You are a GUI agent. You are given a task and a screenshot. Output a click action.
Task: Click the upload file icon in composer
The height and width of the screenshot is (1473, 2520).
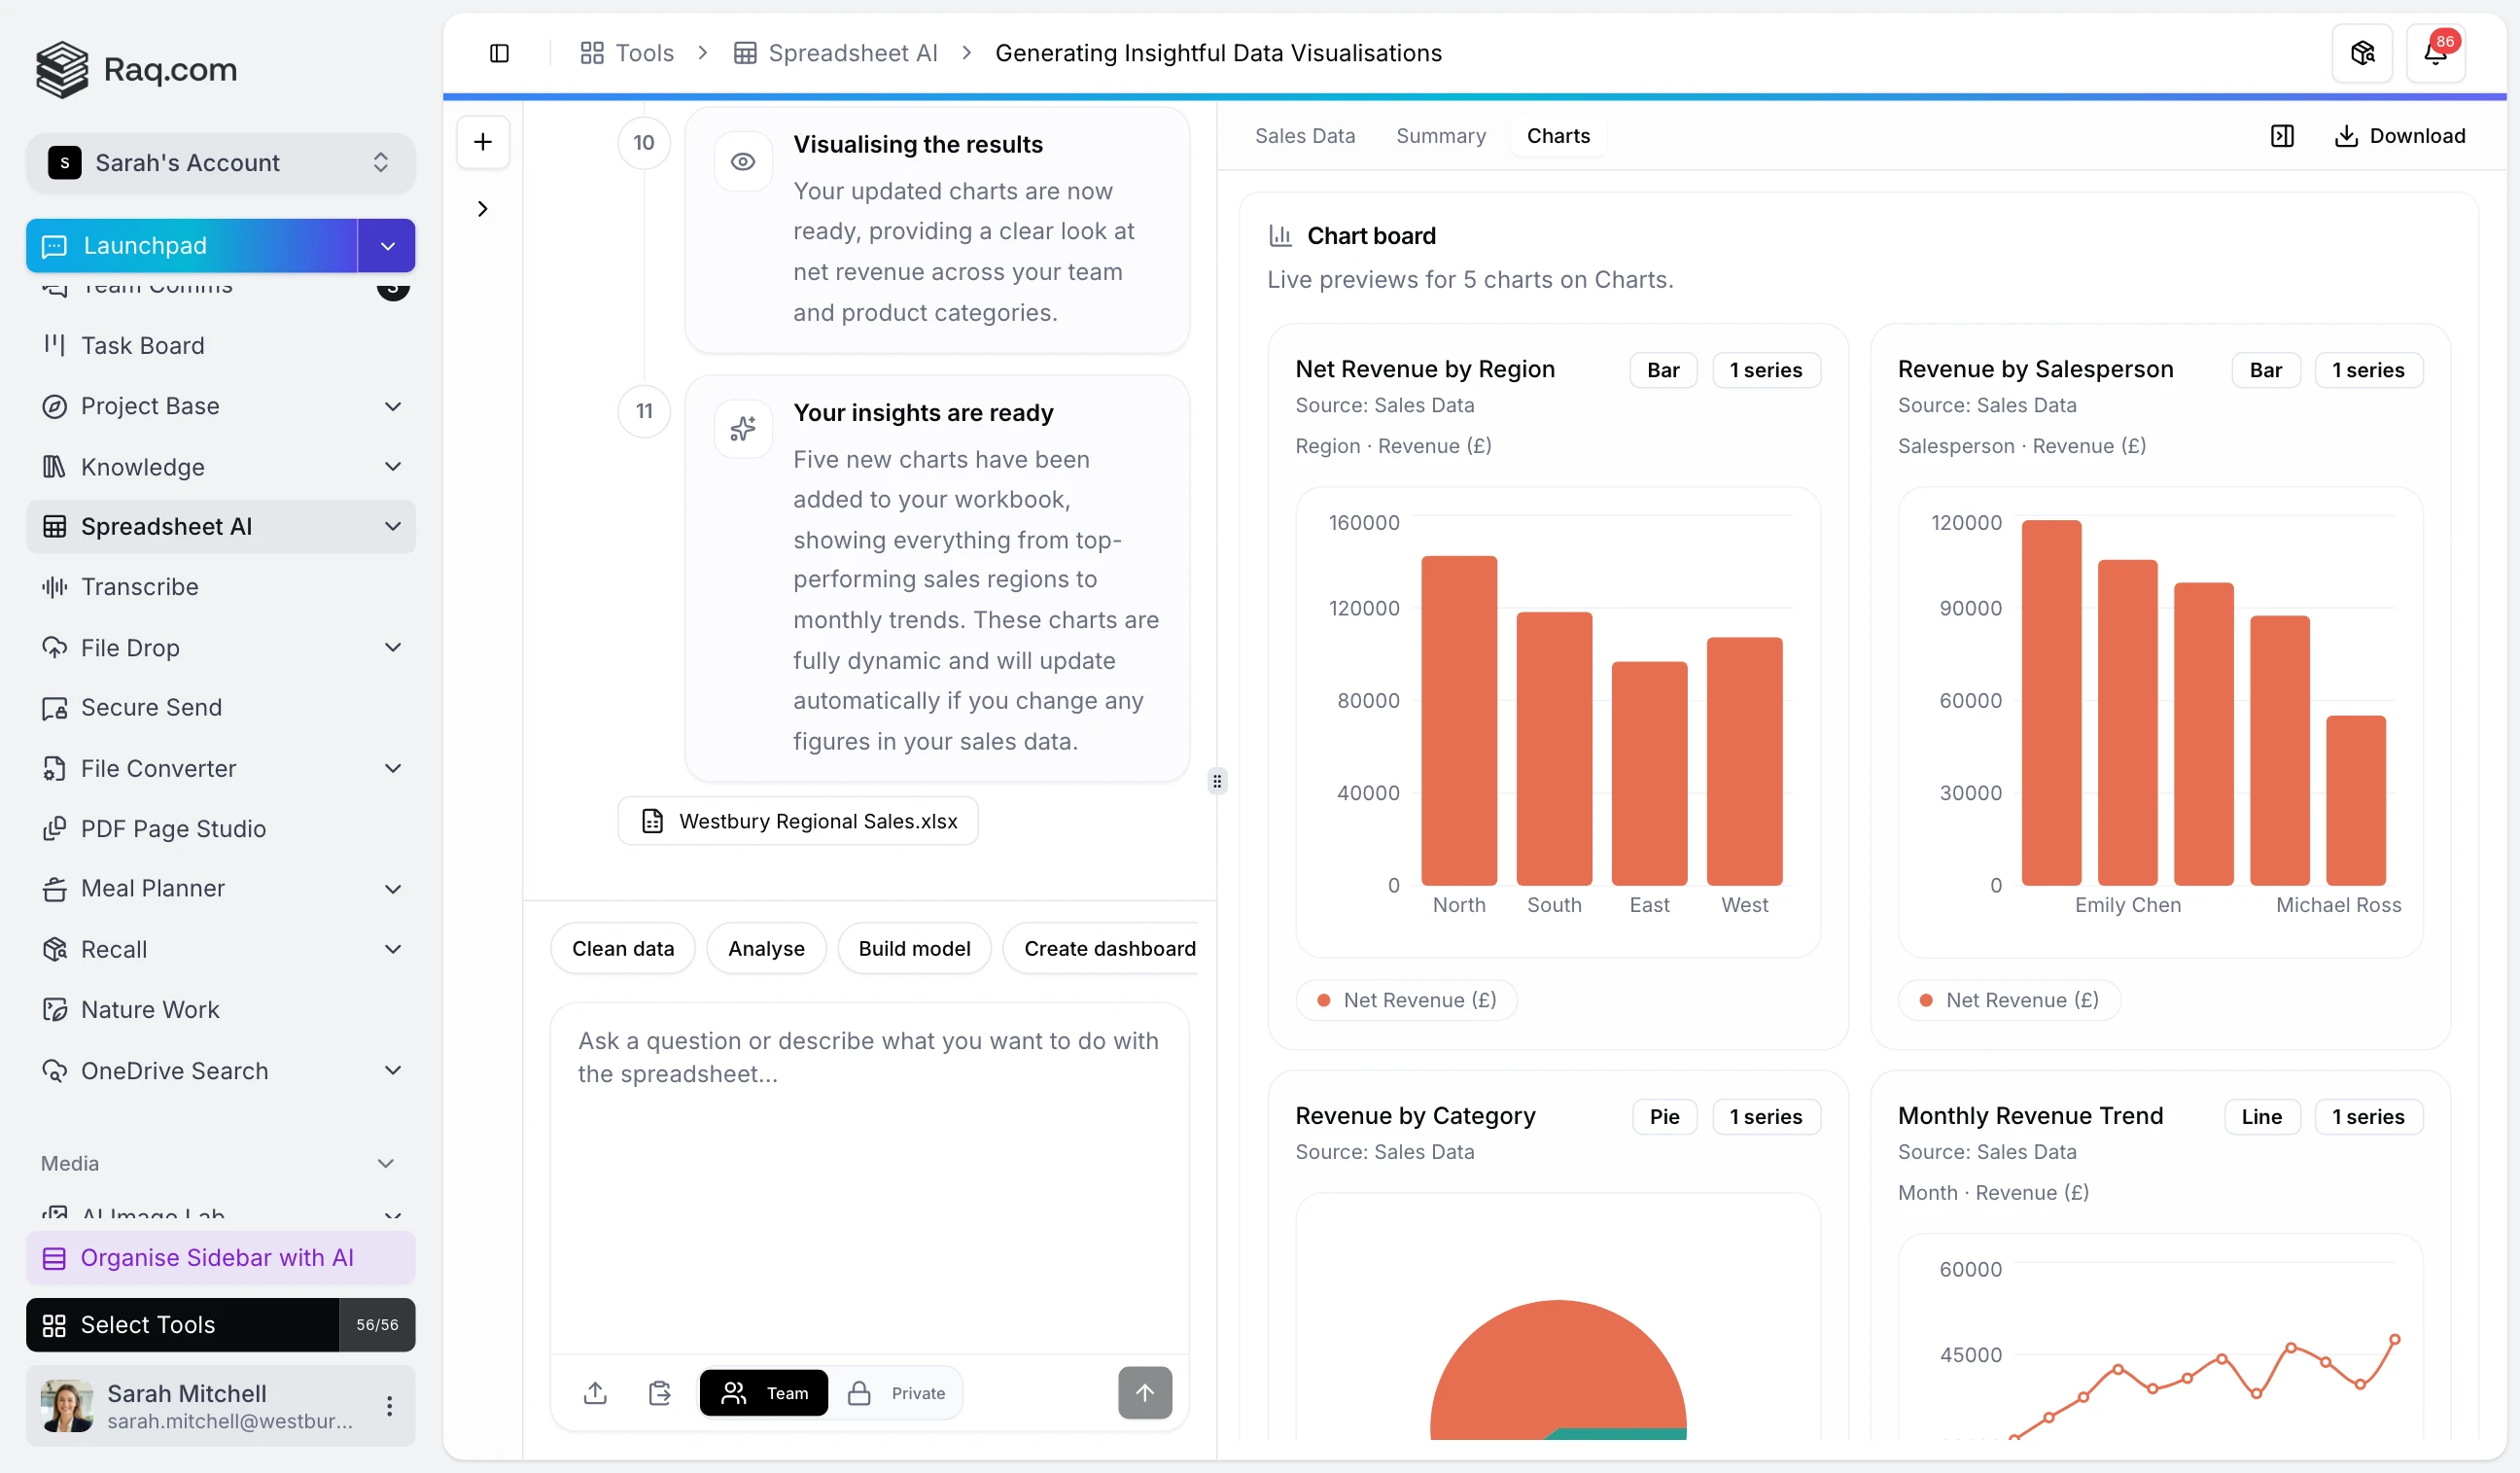click(x=595, y=1393)
